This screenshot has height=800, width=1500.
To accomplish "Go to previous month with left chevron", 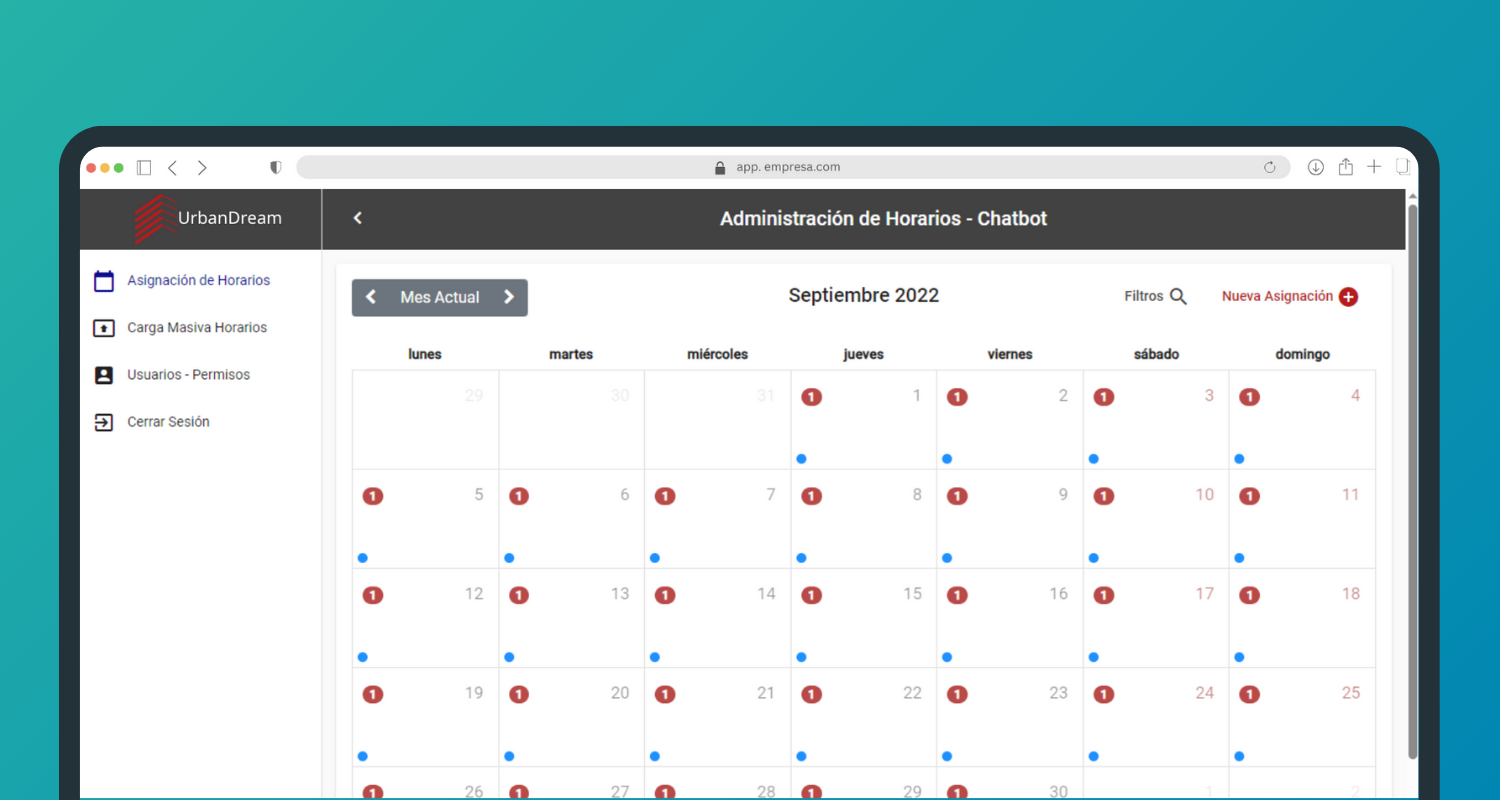I will point(371,297).
